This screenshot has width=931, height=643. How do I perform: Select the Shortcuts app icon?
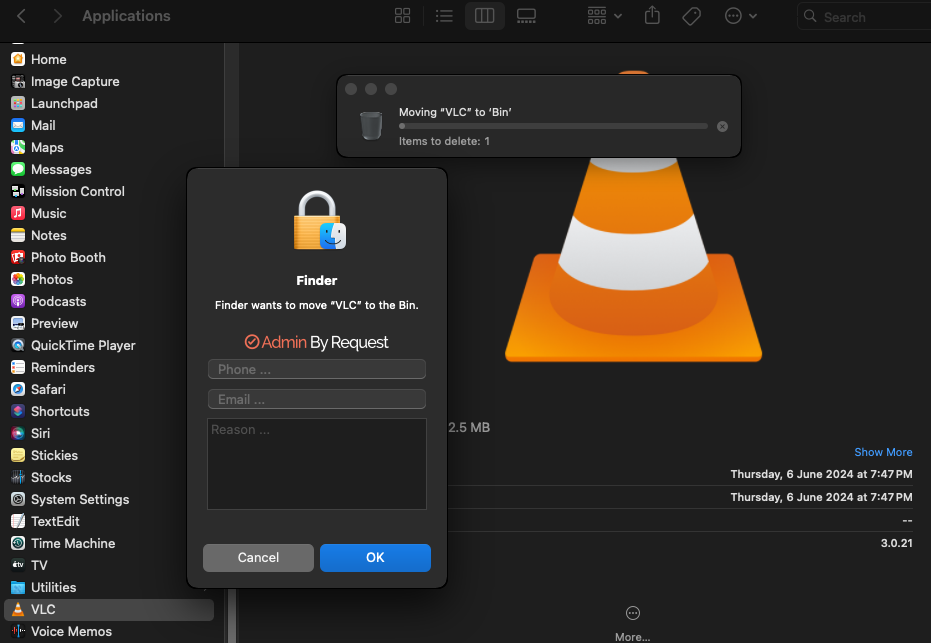pyautogui.click(x=18, y=411)
